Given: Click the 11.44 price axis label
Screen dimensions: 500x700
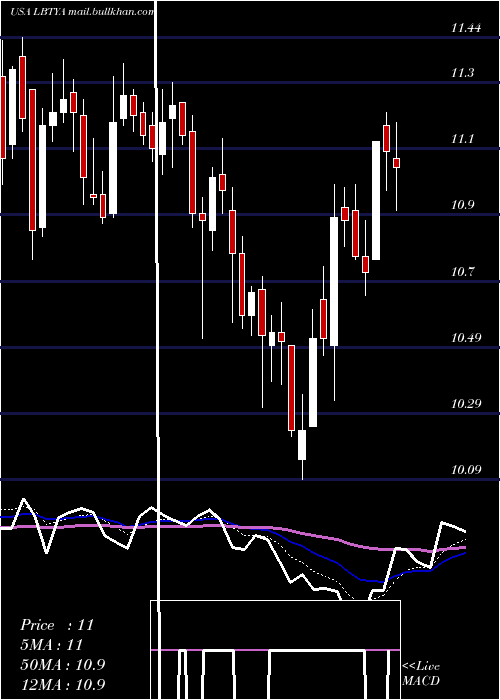Looking at the screenshot, I should pos(466,28).
